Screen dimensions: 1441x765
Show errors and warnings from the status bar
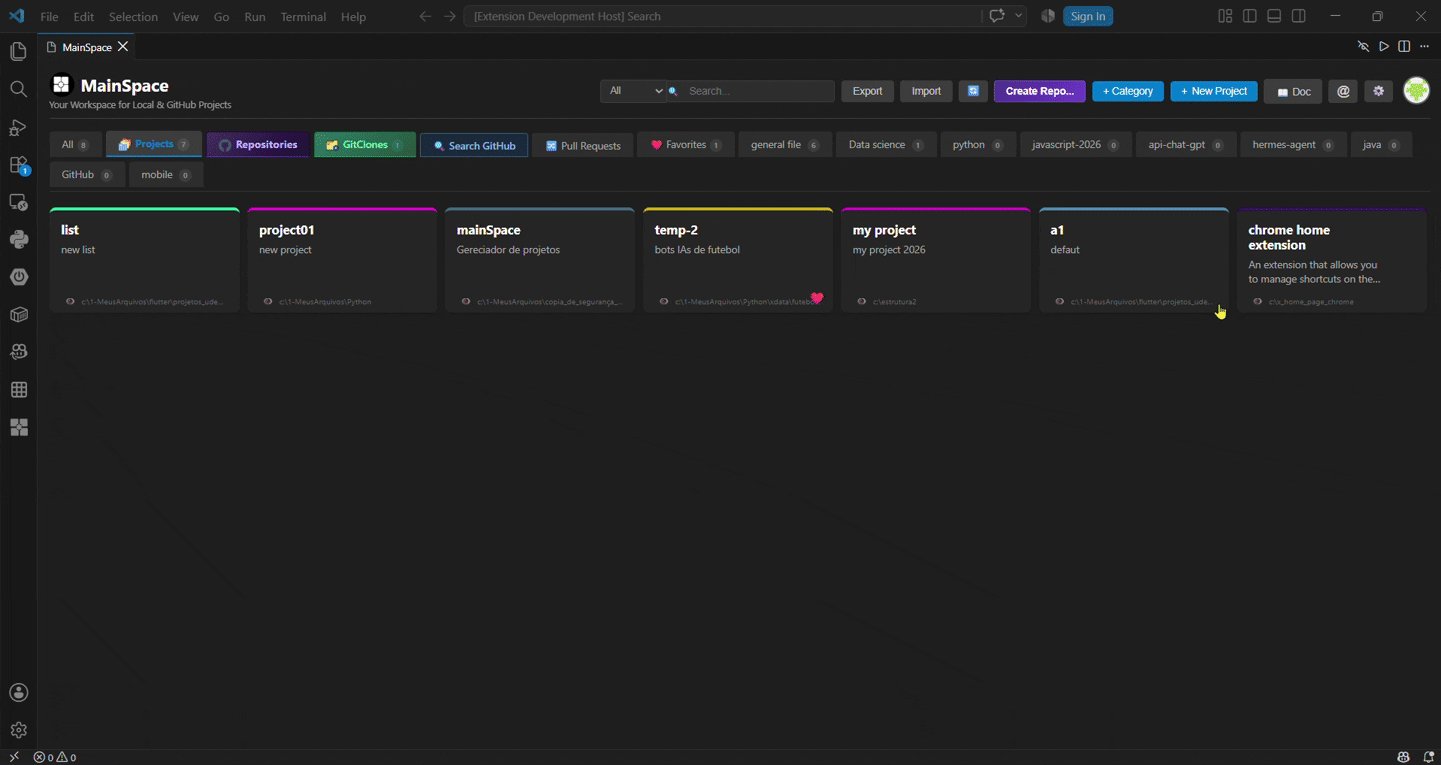55,757
